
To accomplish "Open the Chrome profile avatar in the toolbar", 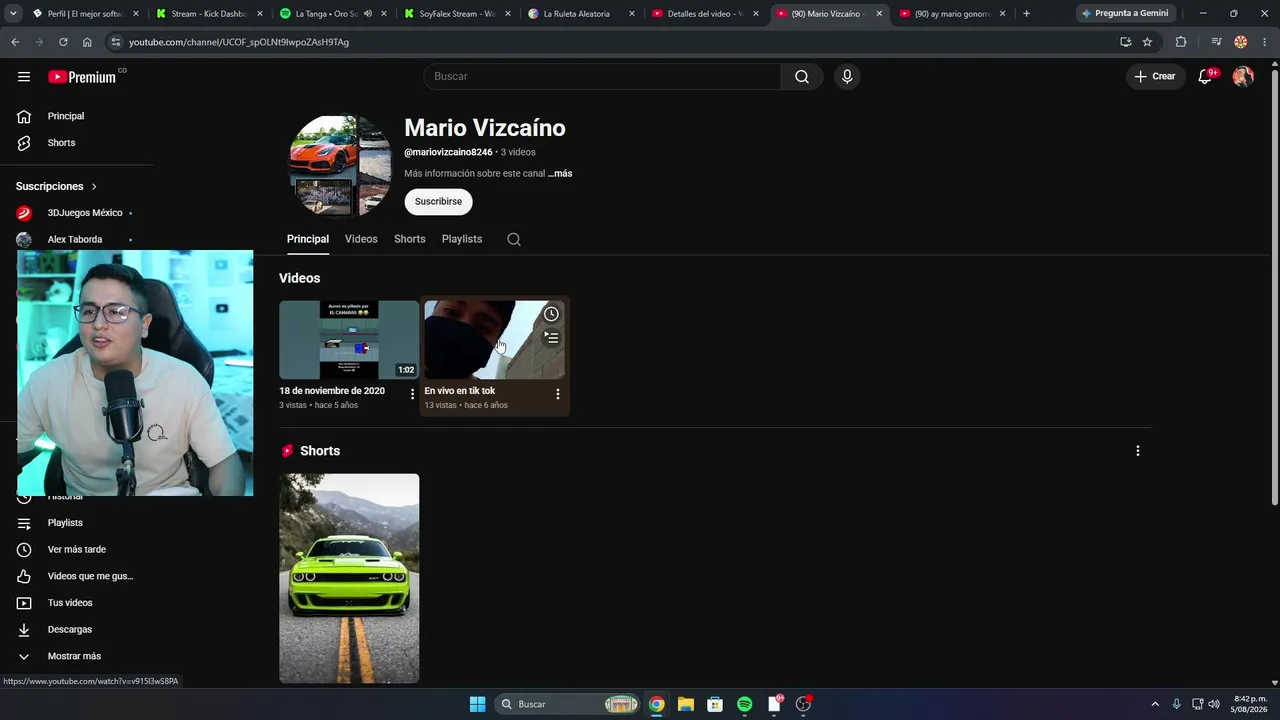I will coord(1241,42).
